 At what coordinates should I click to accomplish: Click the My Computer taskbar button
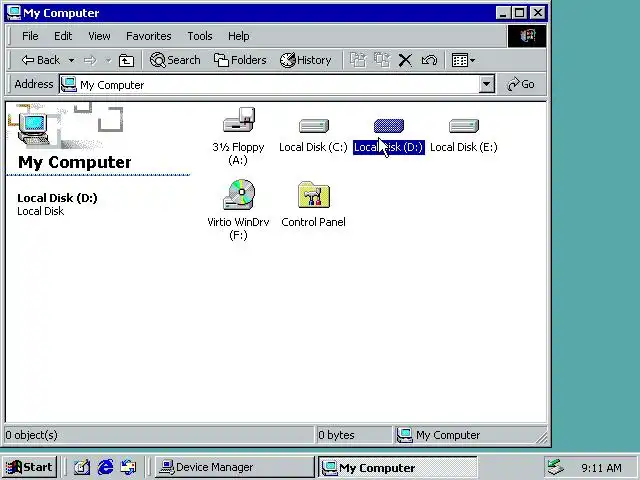398,467
